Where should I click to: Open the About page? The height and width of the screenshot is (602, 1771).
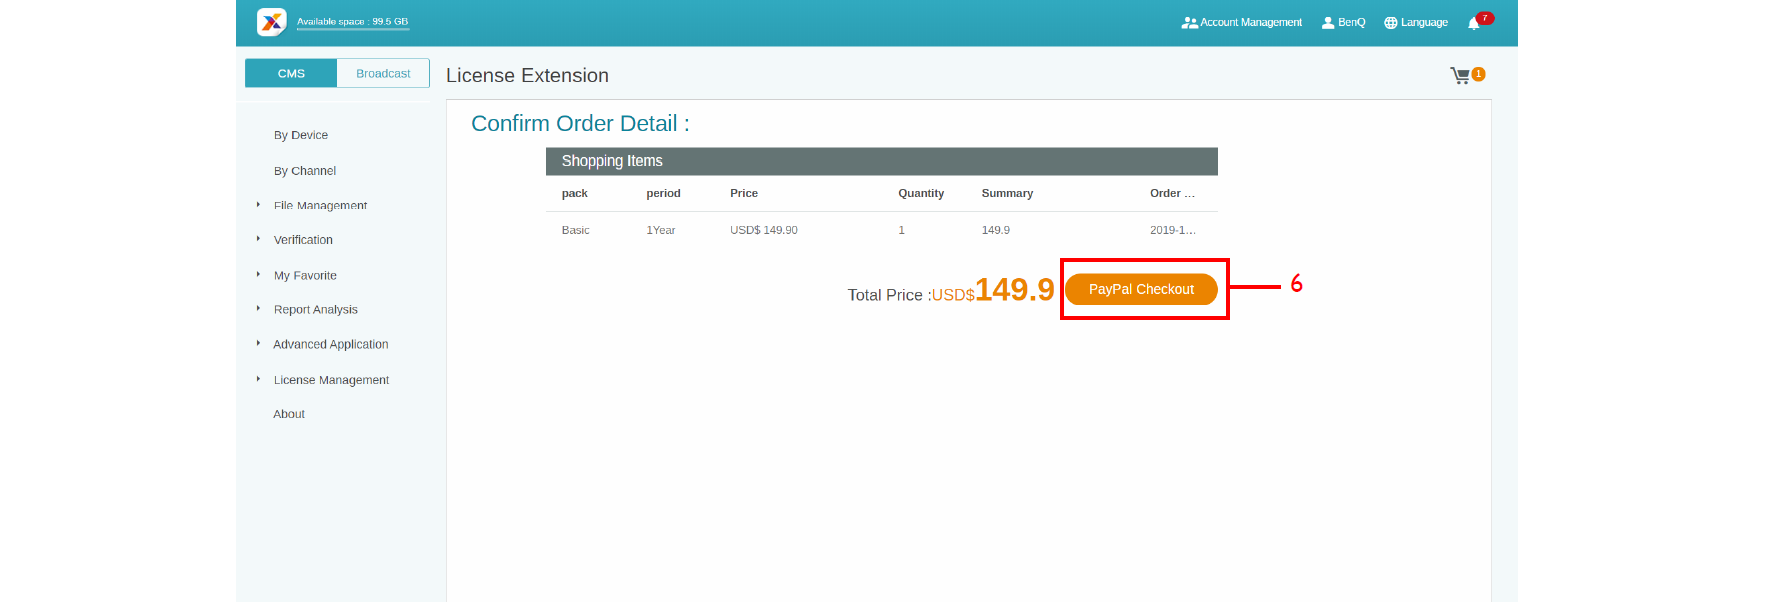point(289,414)
